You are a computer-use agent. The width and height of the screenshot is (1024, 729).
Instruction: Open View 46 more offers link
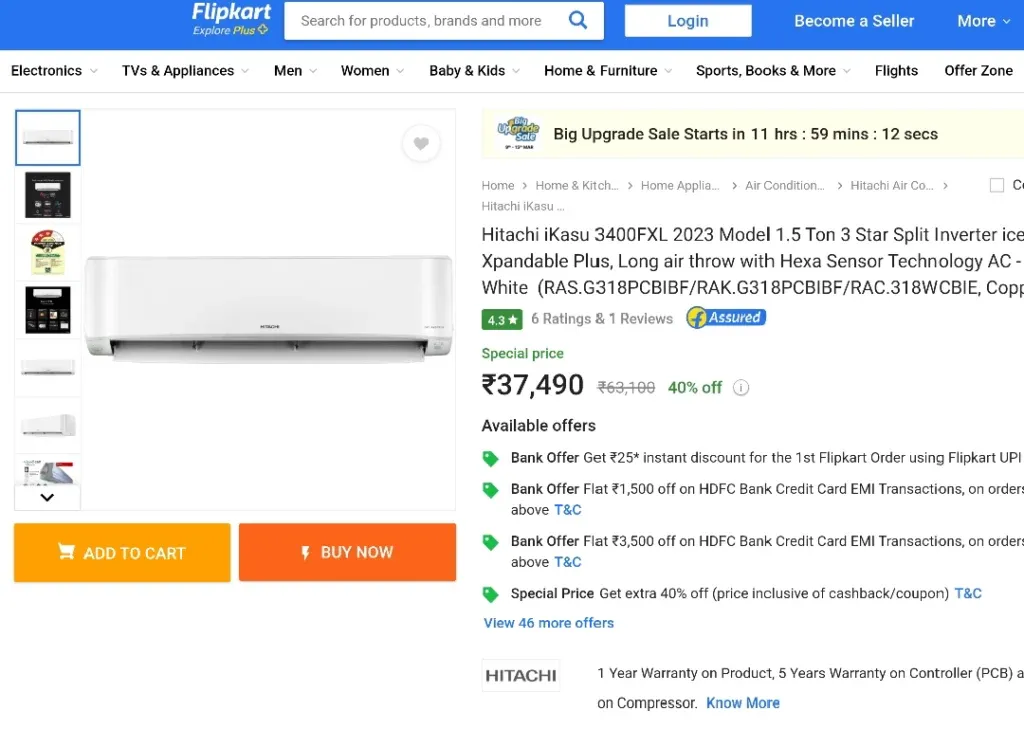pos(549,623)
